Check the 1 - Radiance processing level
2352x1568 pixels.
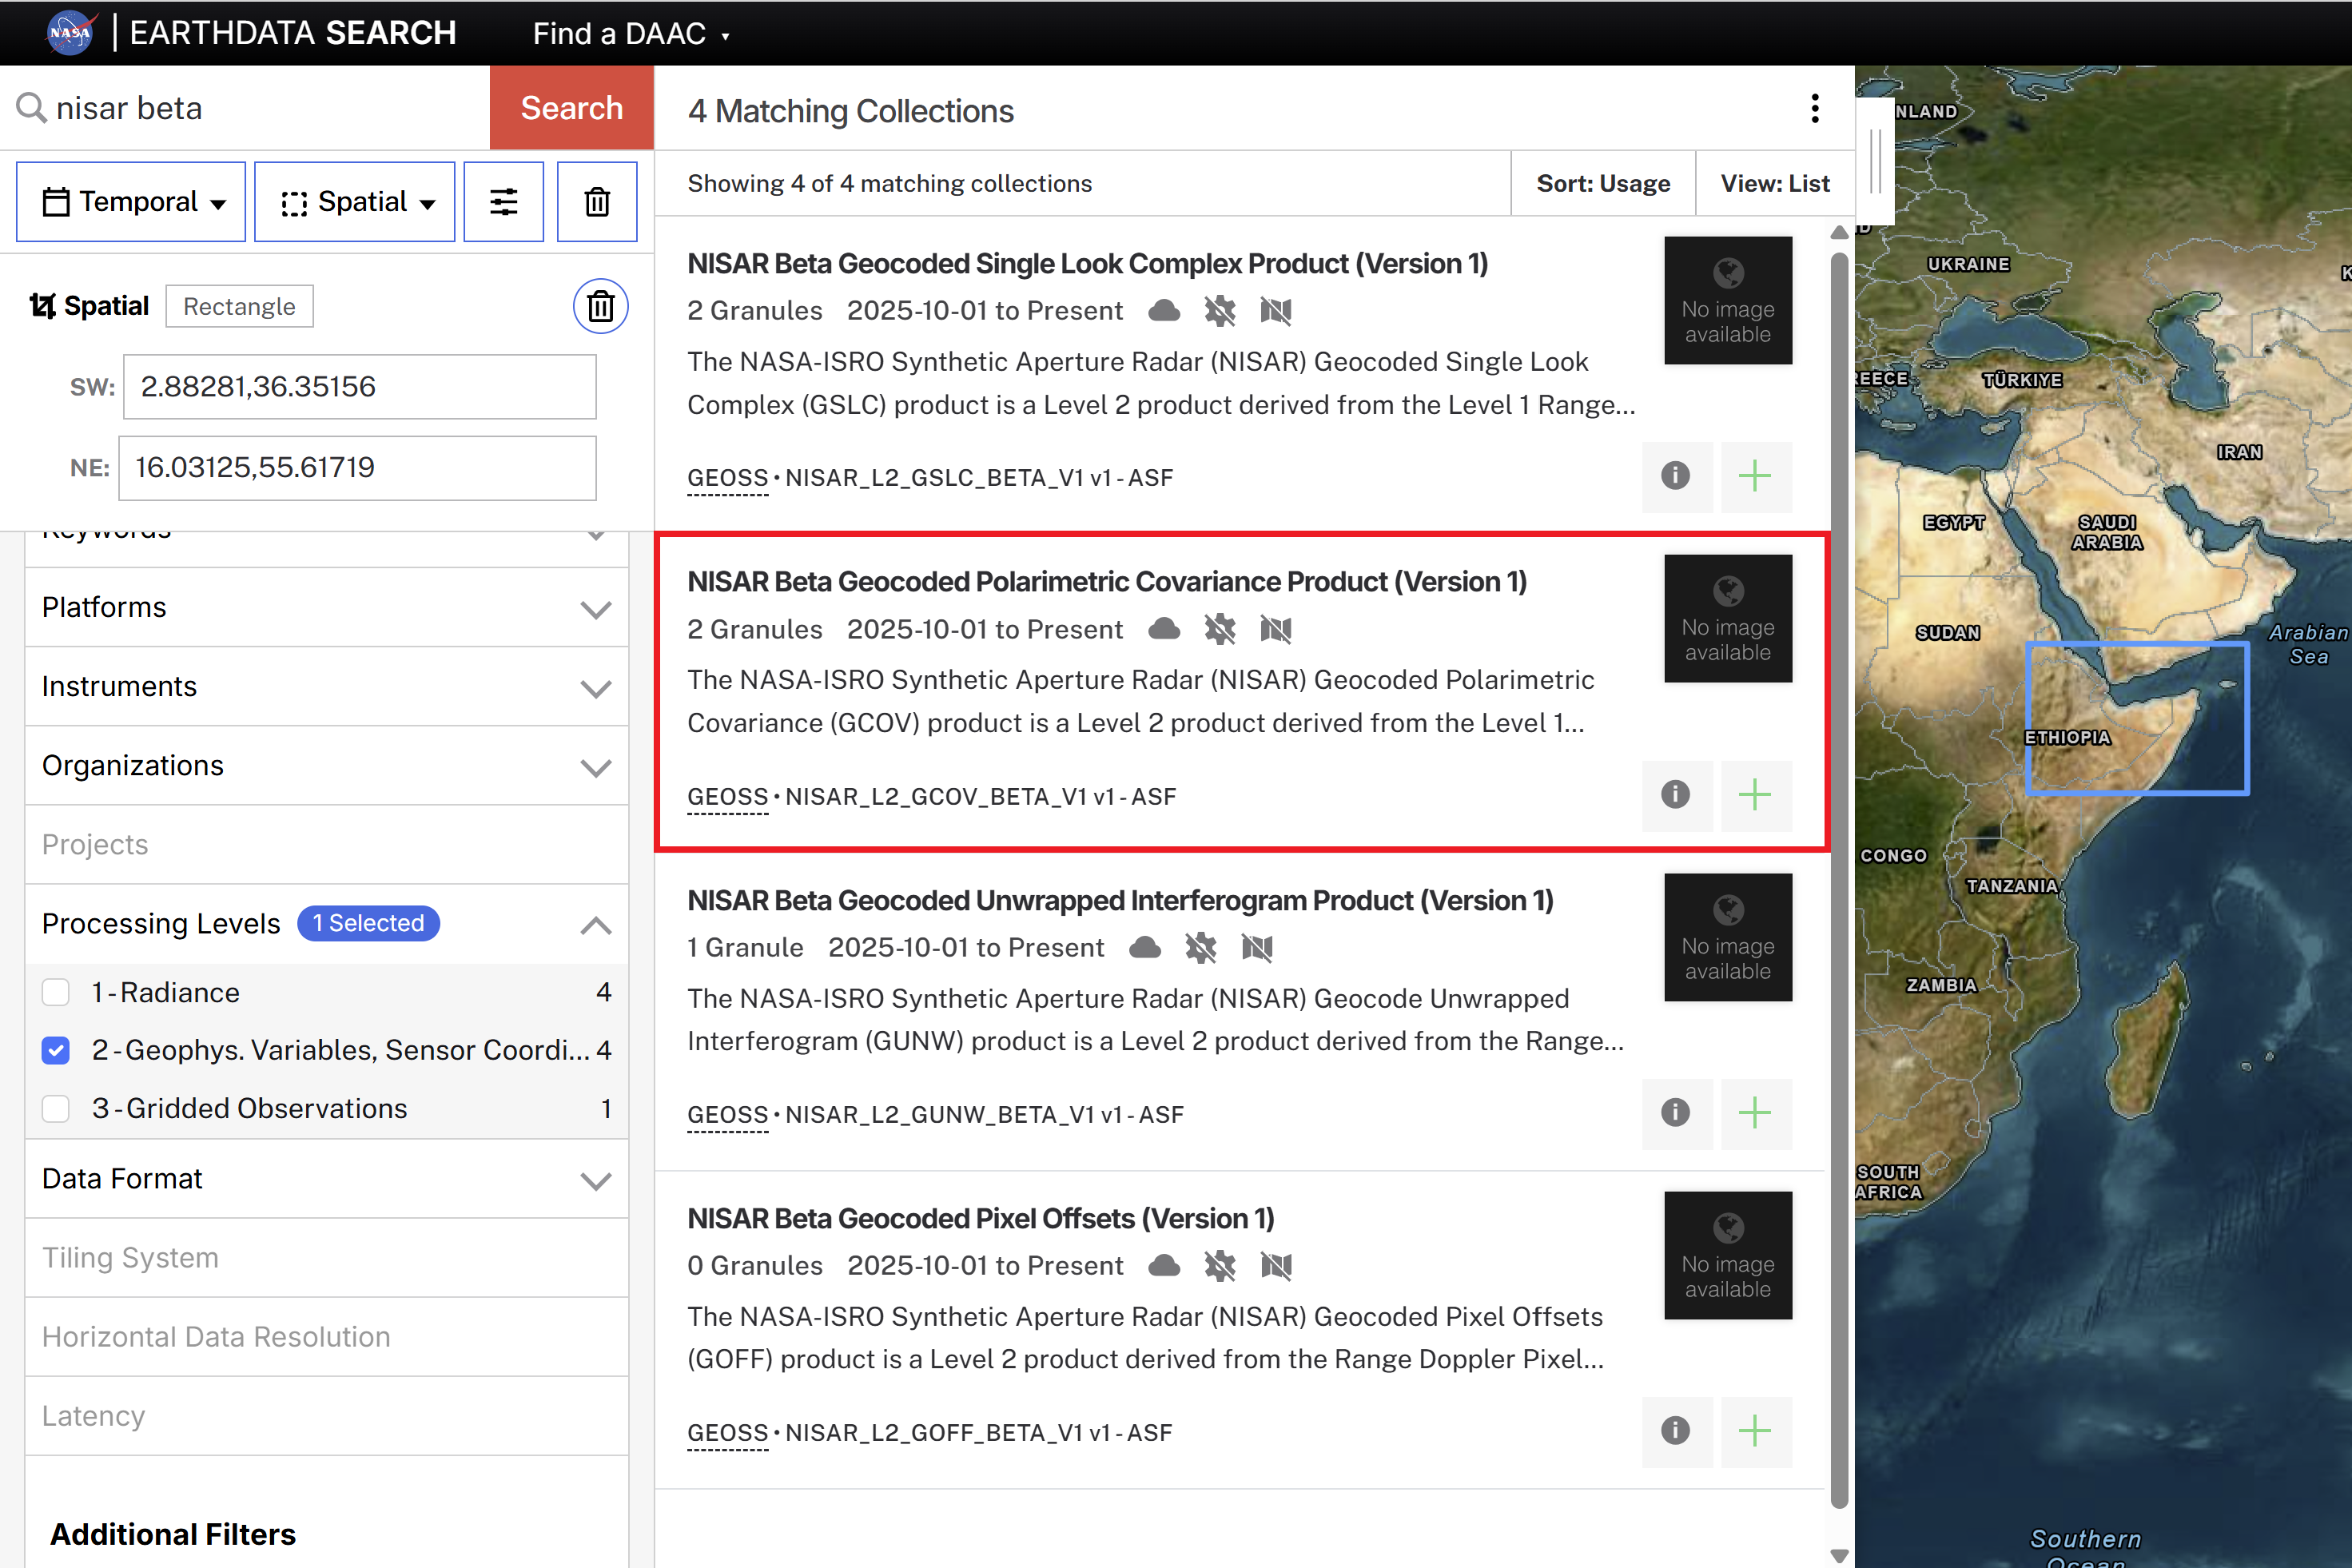[56, 991]
